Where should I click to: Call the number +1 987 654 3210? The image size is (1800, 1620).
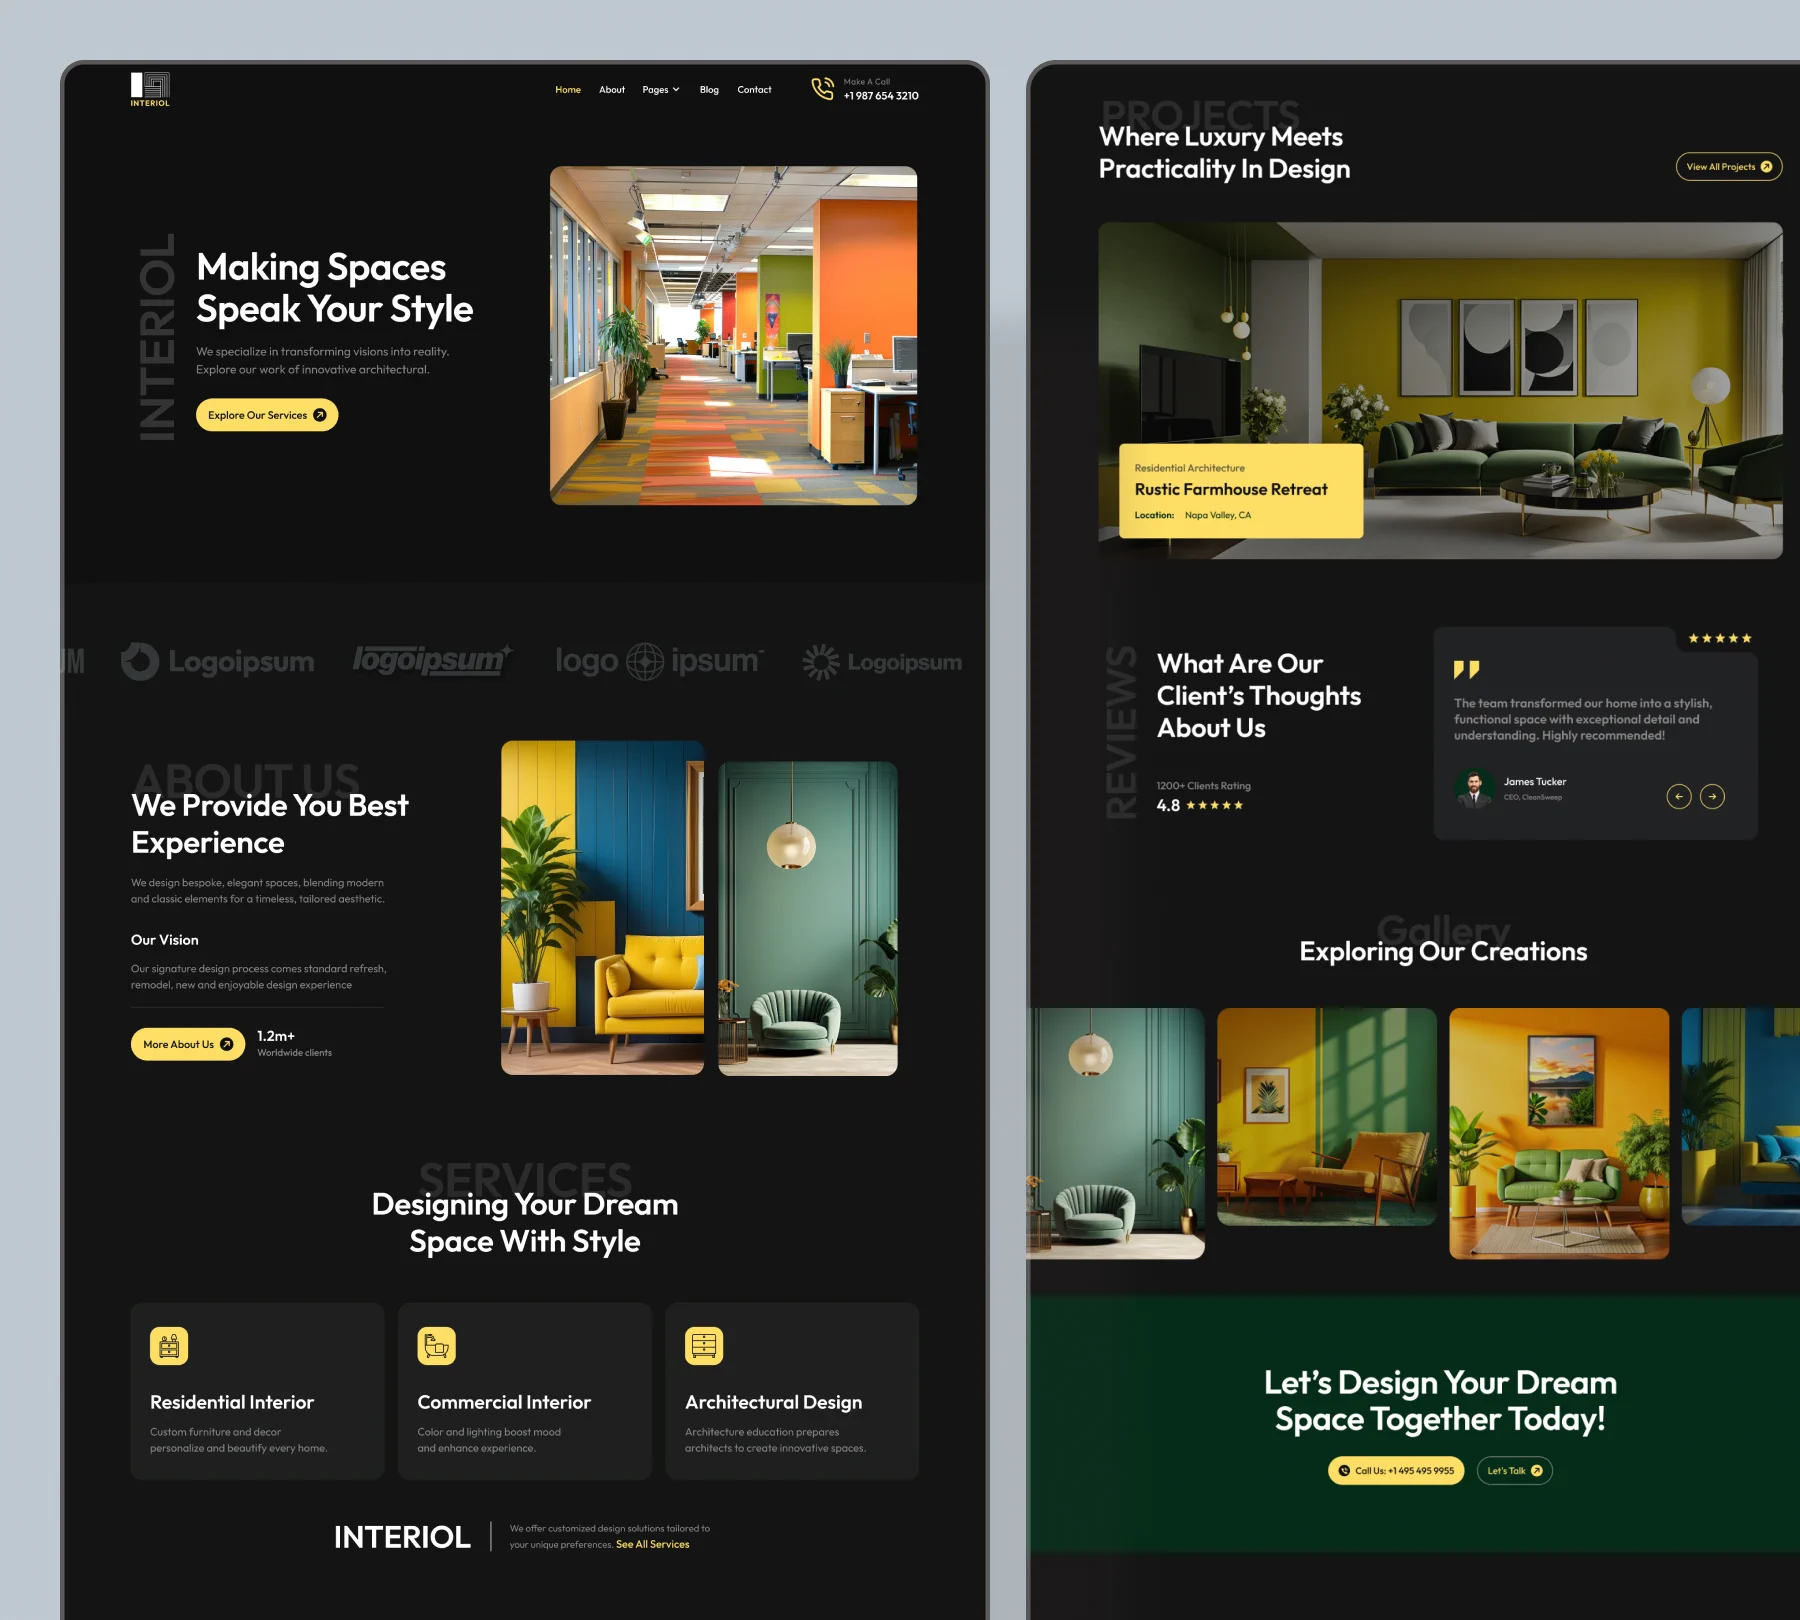(881, 96)
